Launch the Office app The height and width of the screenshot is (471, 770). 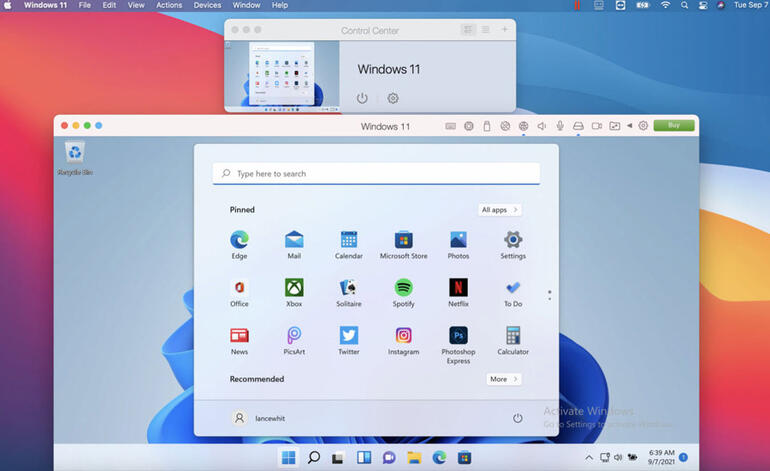pos(239,293)
